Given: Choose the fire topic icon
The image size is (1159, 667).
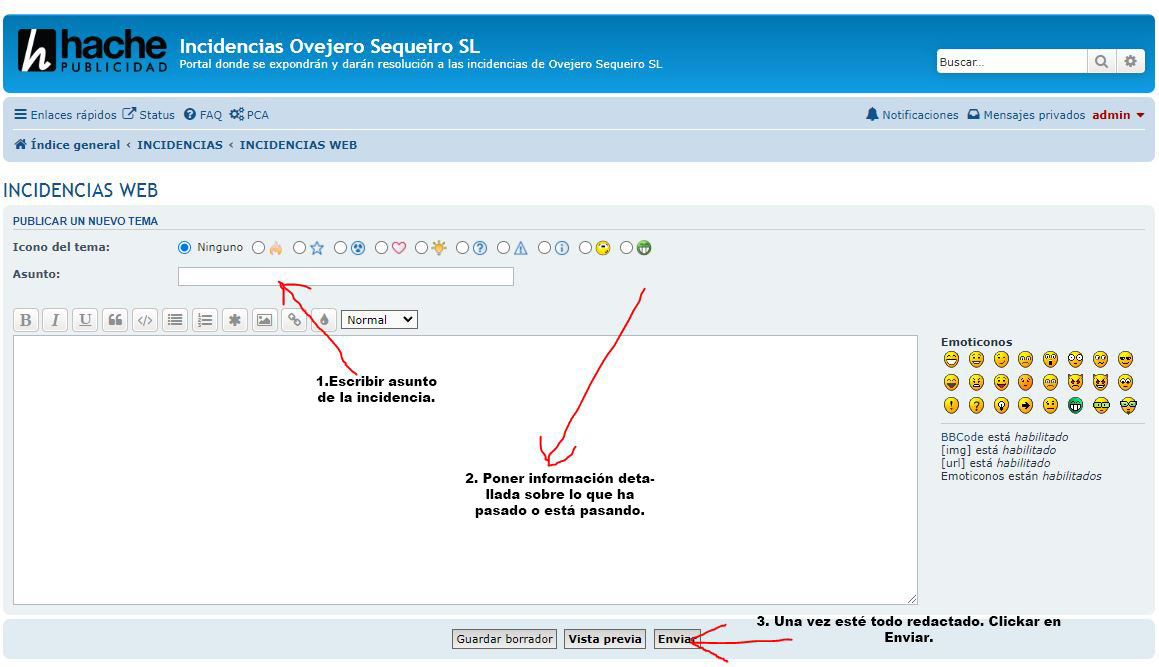Looking at the screenshot, I should (x=258, y=248).
